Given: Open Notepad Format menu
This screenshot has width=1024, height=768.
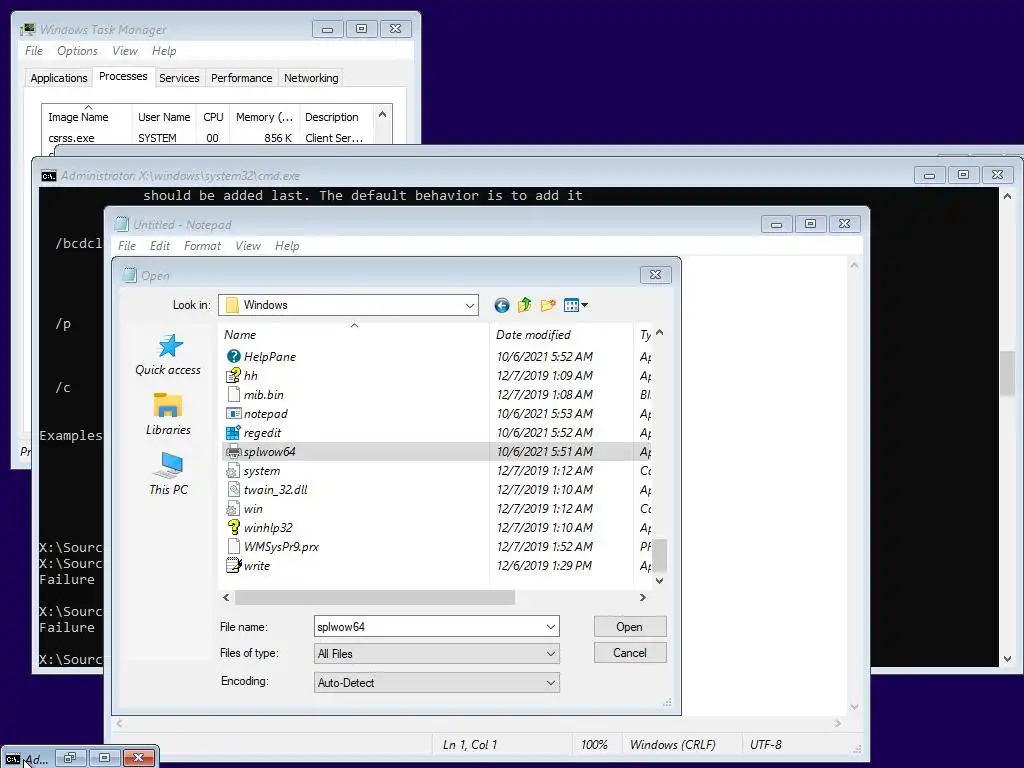Looking at the screenshot, I should 202,246.
